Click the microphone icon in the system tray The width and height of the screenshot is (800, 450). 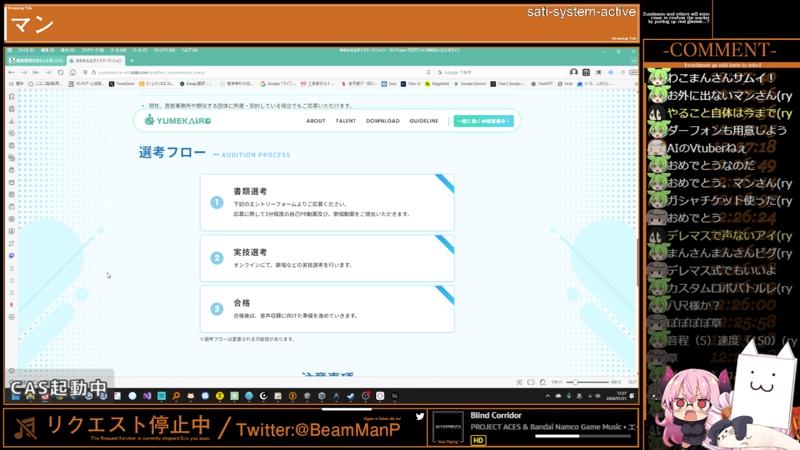pyautogui.click(x=569, y=396)
